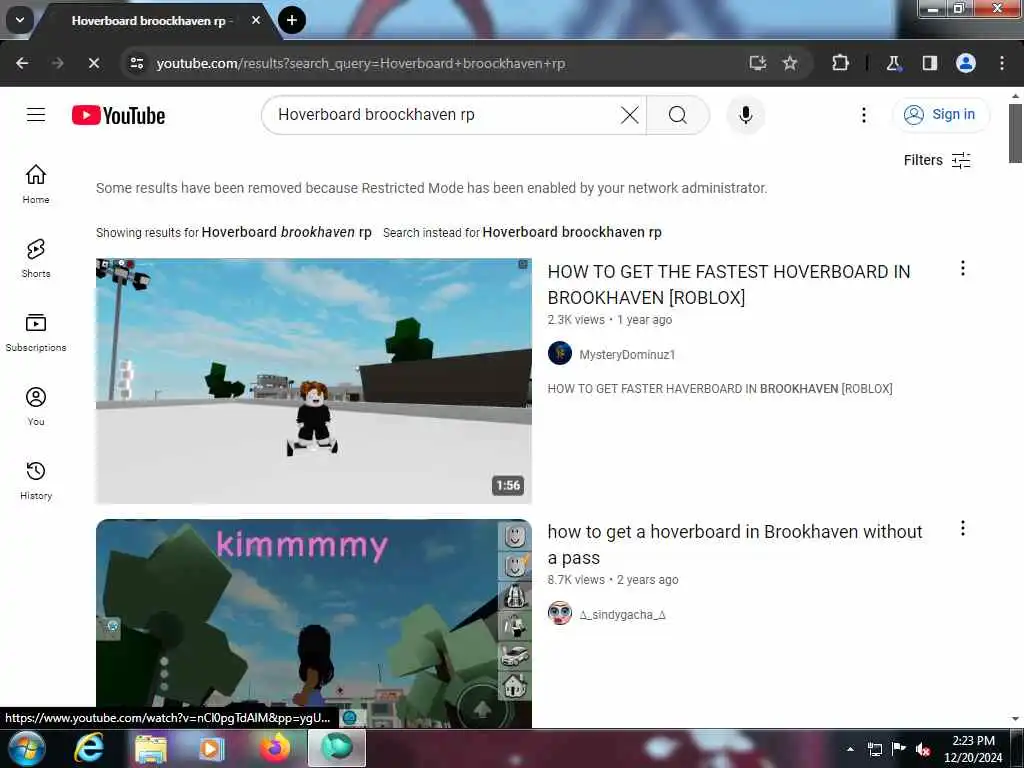Open the YouTube hamburger guide menu
Viewport: 1024px width, 768px height.
36,115
